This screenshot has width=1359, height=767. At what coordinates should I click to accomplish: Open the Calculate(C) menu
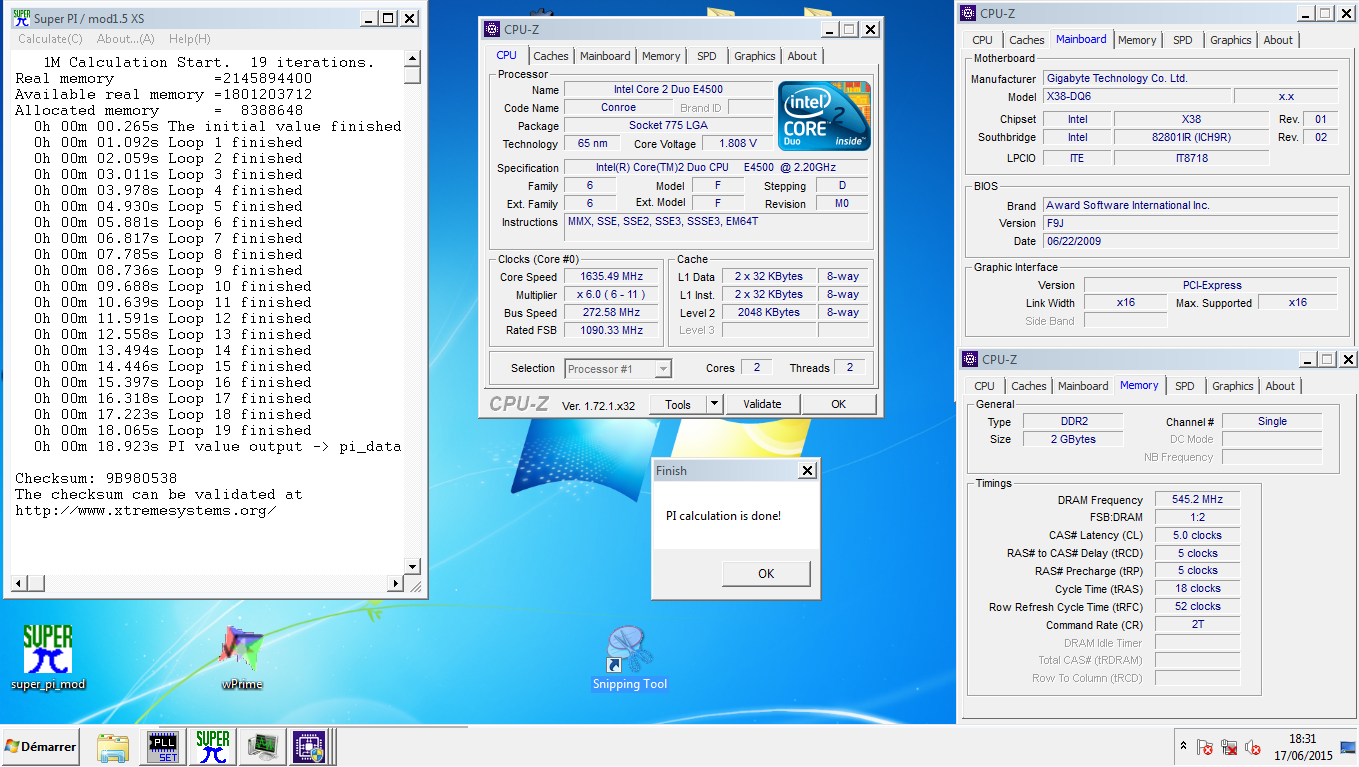(x=50, y=39)
